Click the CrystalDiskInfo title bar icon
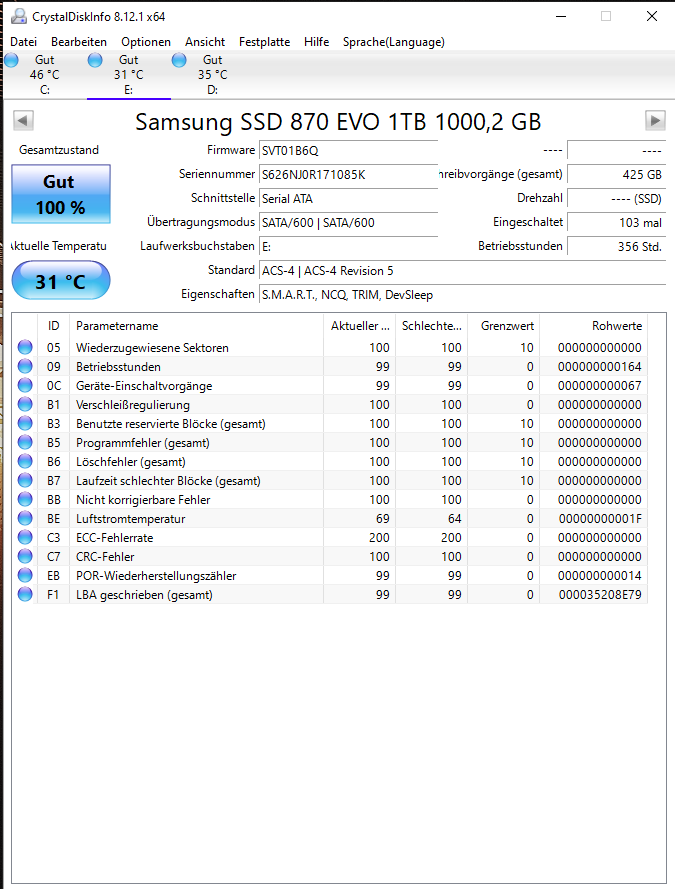The width and height of the screenshot is (675, 889). [x=19, y=16]
